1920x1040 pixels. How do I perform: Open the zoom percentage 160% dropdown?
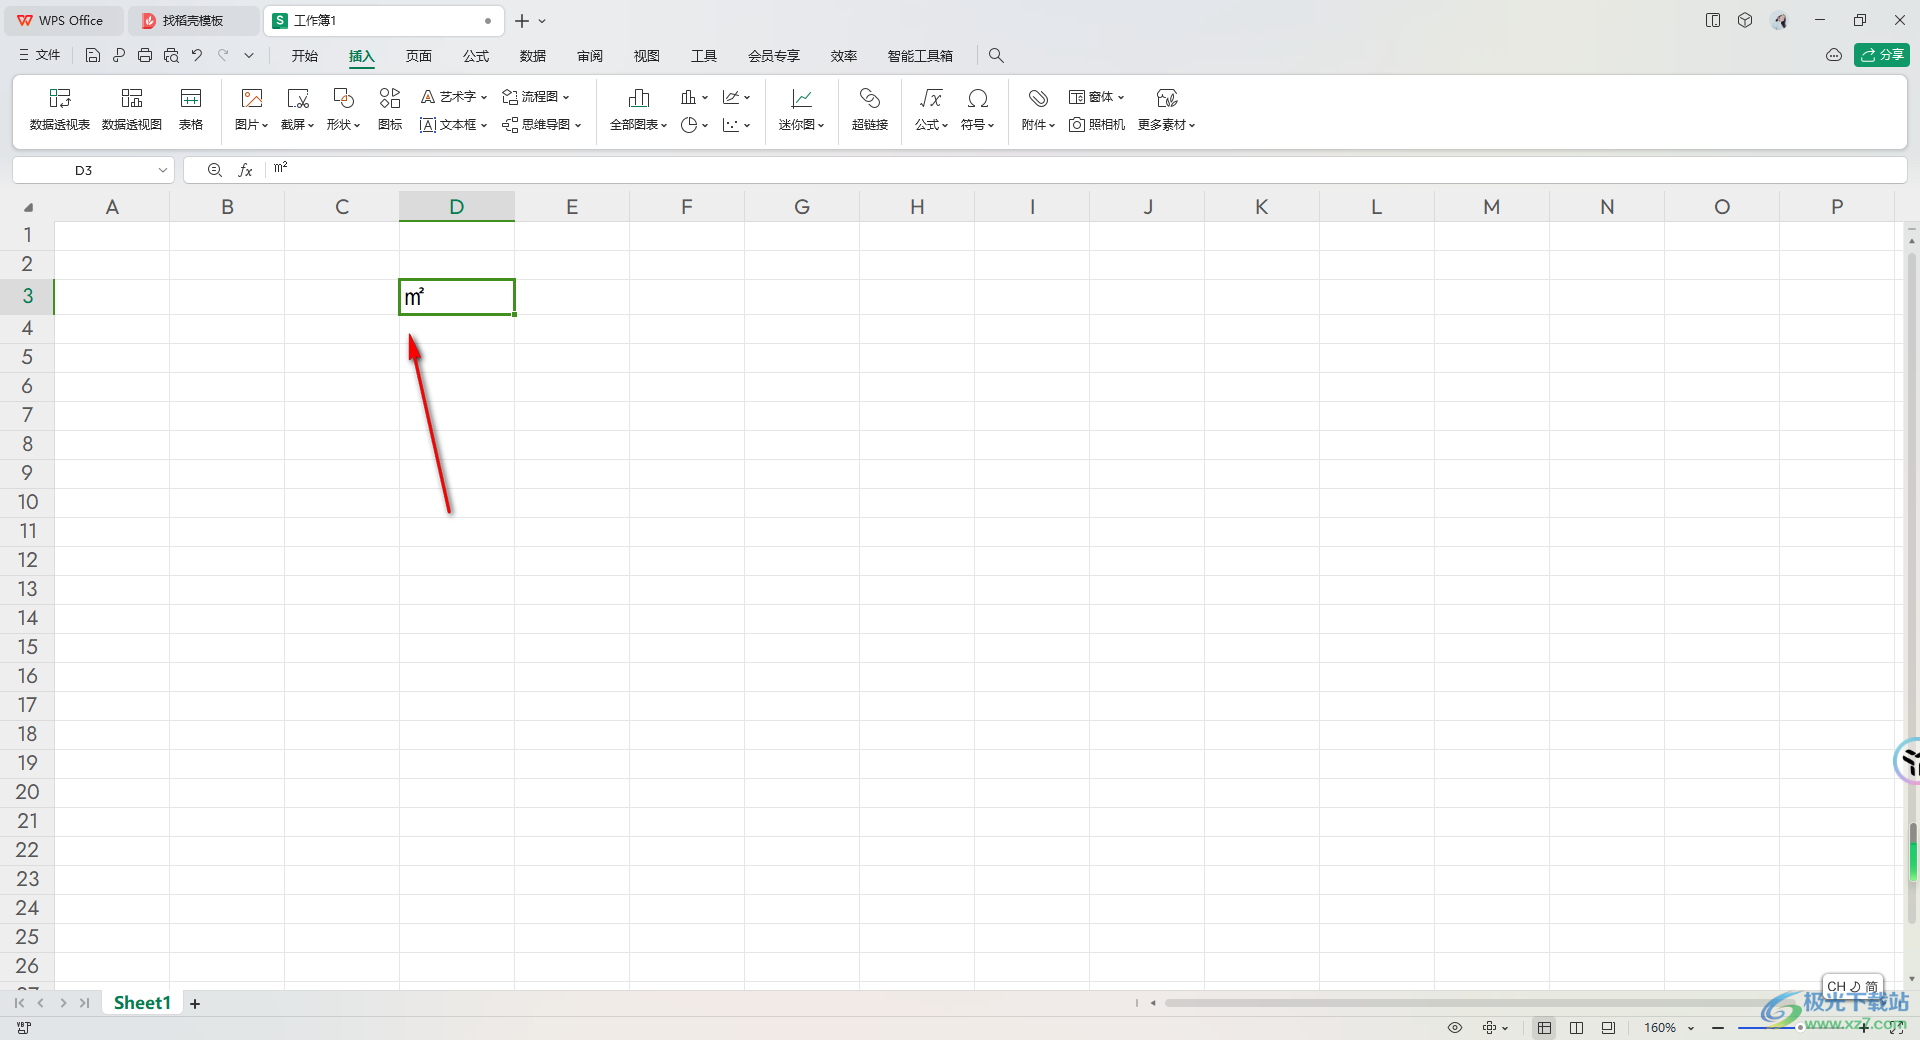(1691, 1028)
